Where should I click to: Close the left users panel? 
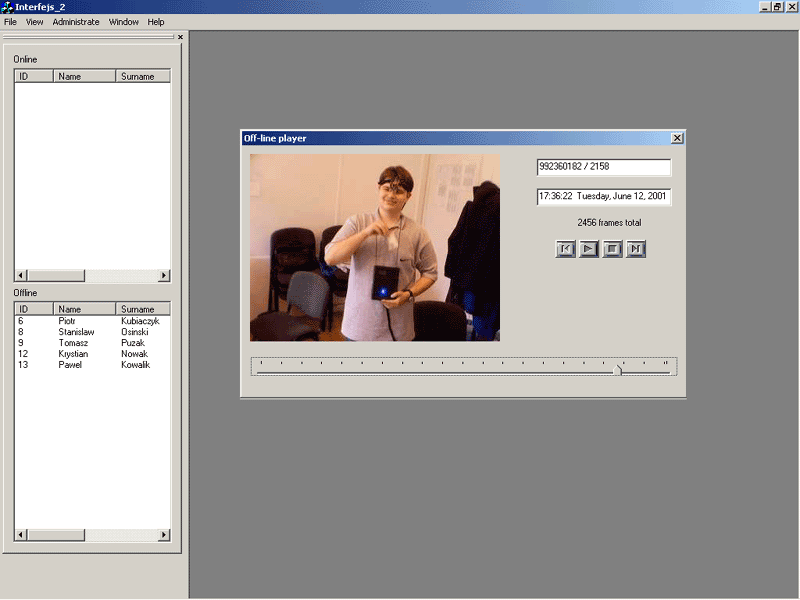pyautogui.click(x=180, y=37)
